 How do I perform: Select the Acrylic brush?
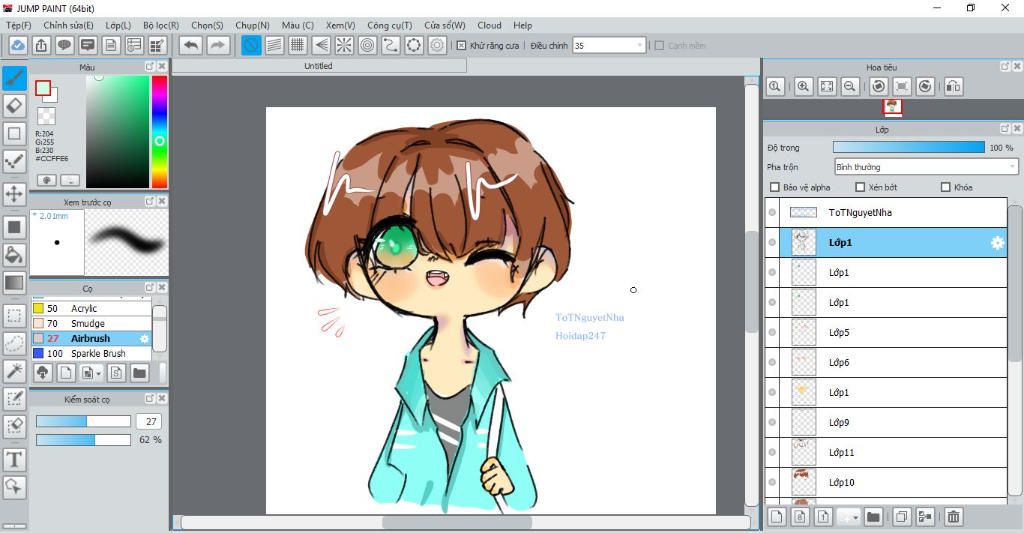(91, 308)
